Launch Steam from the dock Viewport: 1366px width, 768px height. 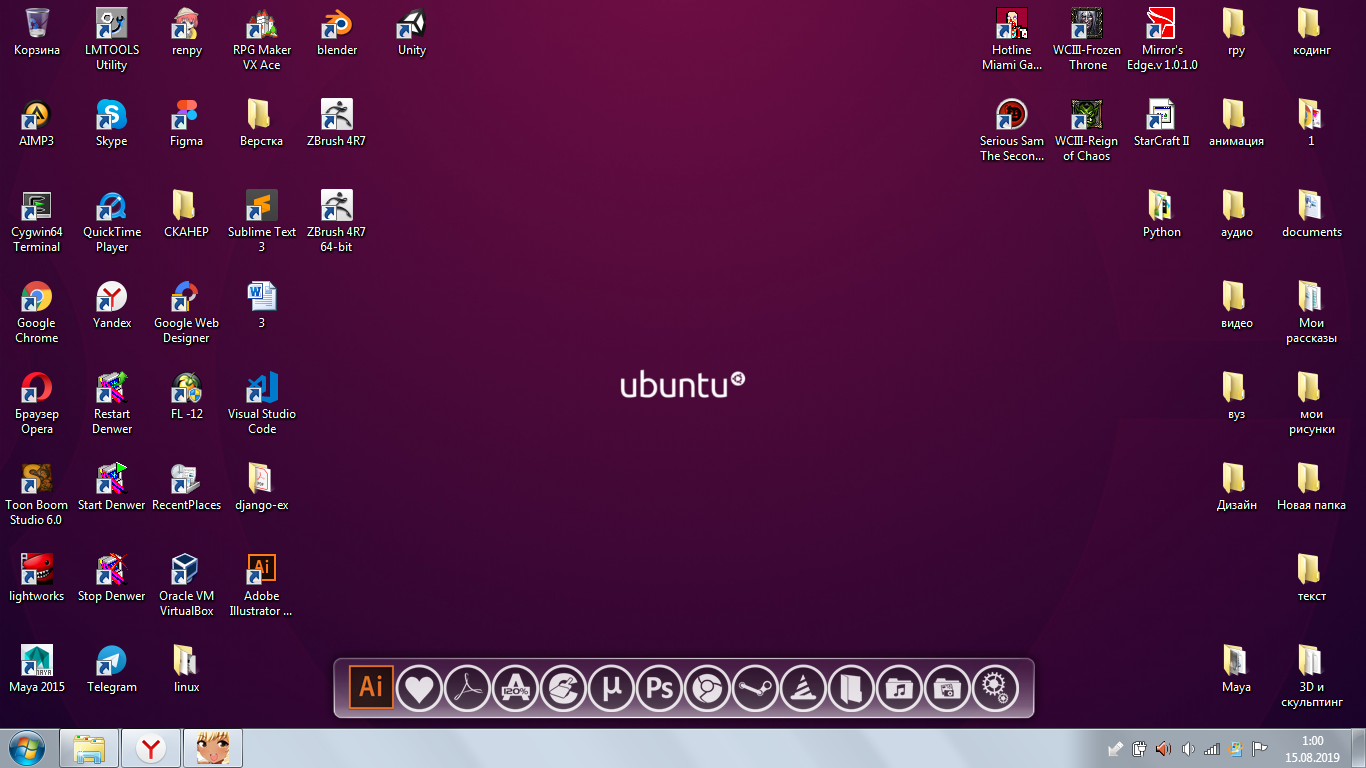coord(755,688)
